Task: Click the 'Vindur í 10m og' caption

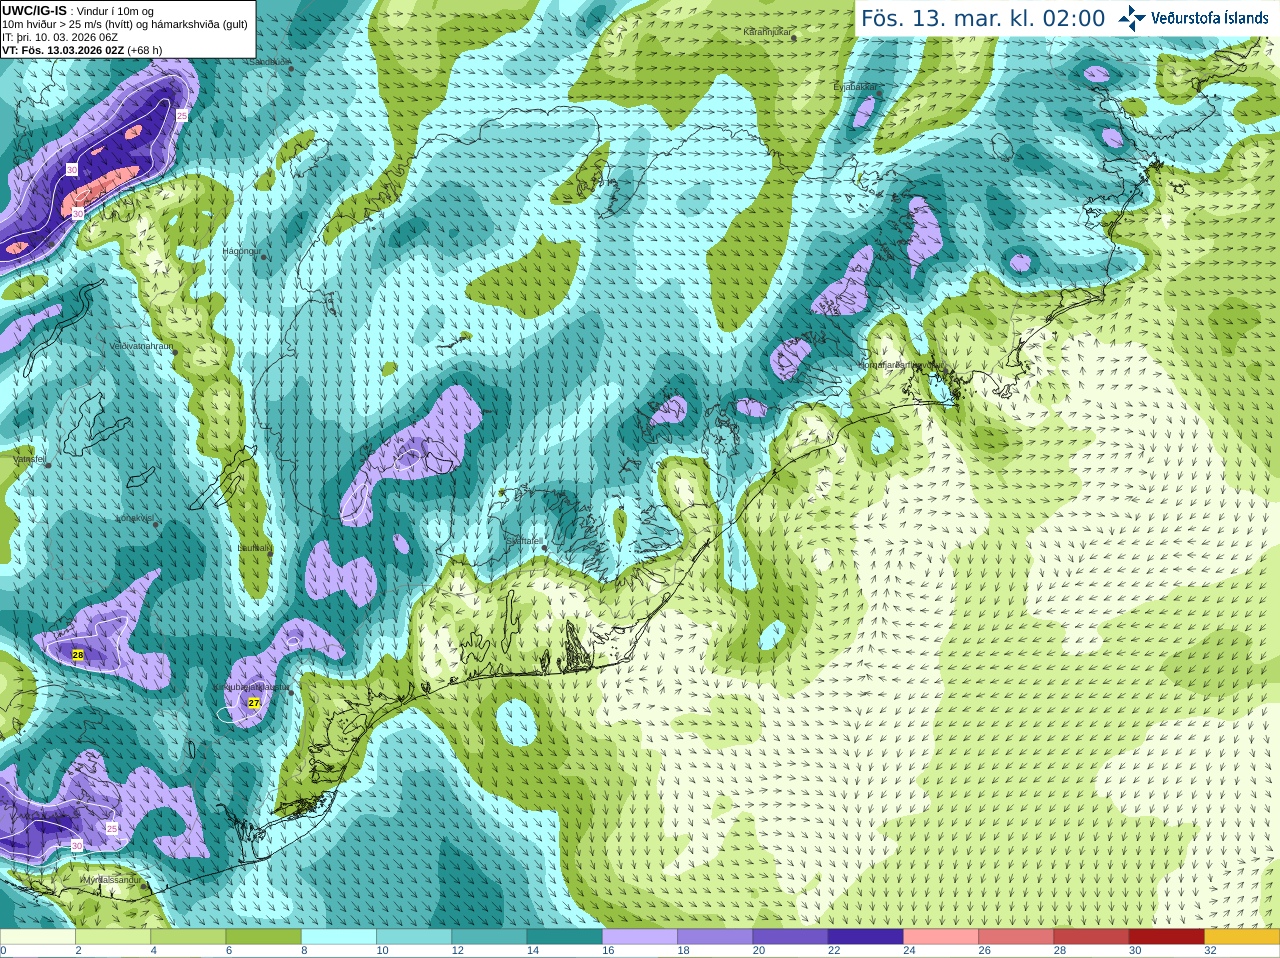Action: coord(114,11)
